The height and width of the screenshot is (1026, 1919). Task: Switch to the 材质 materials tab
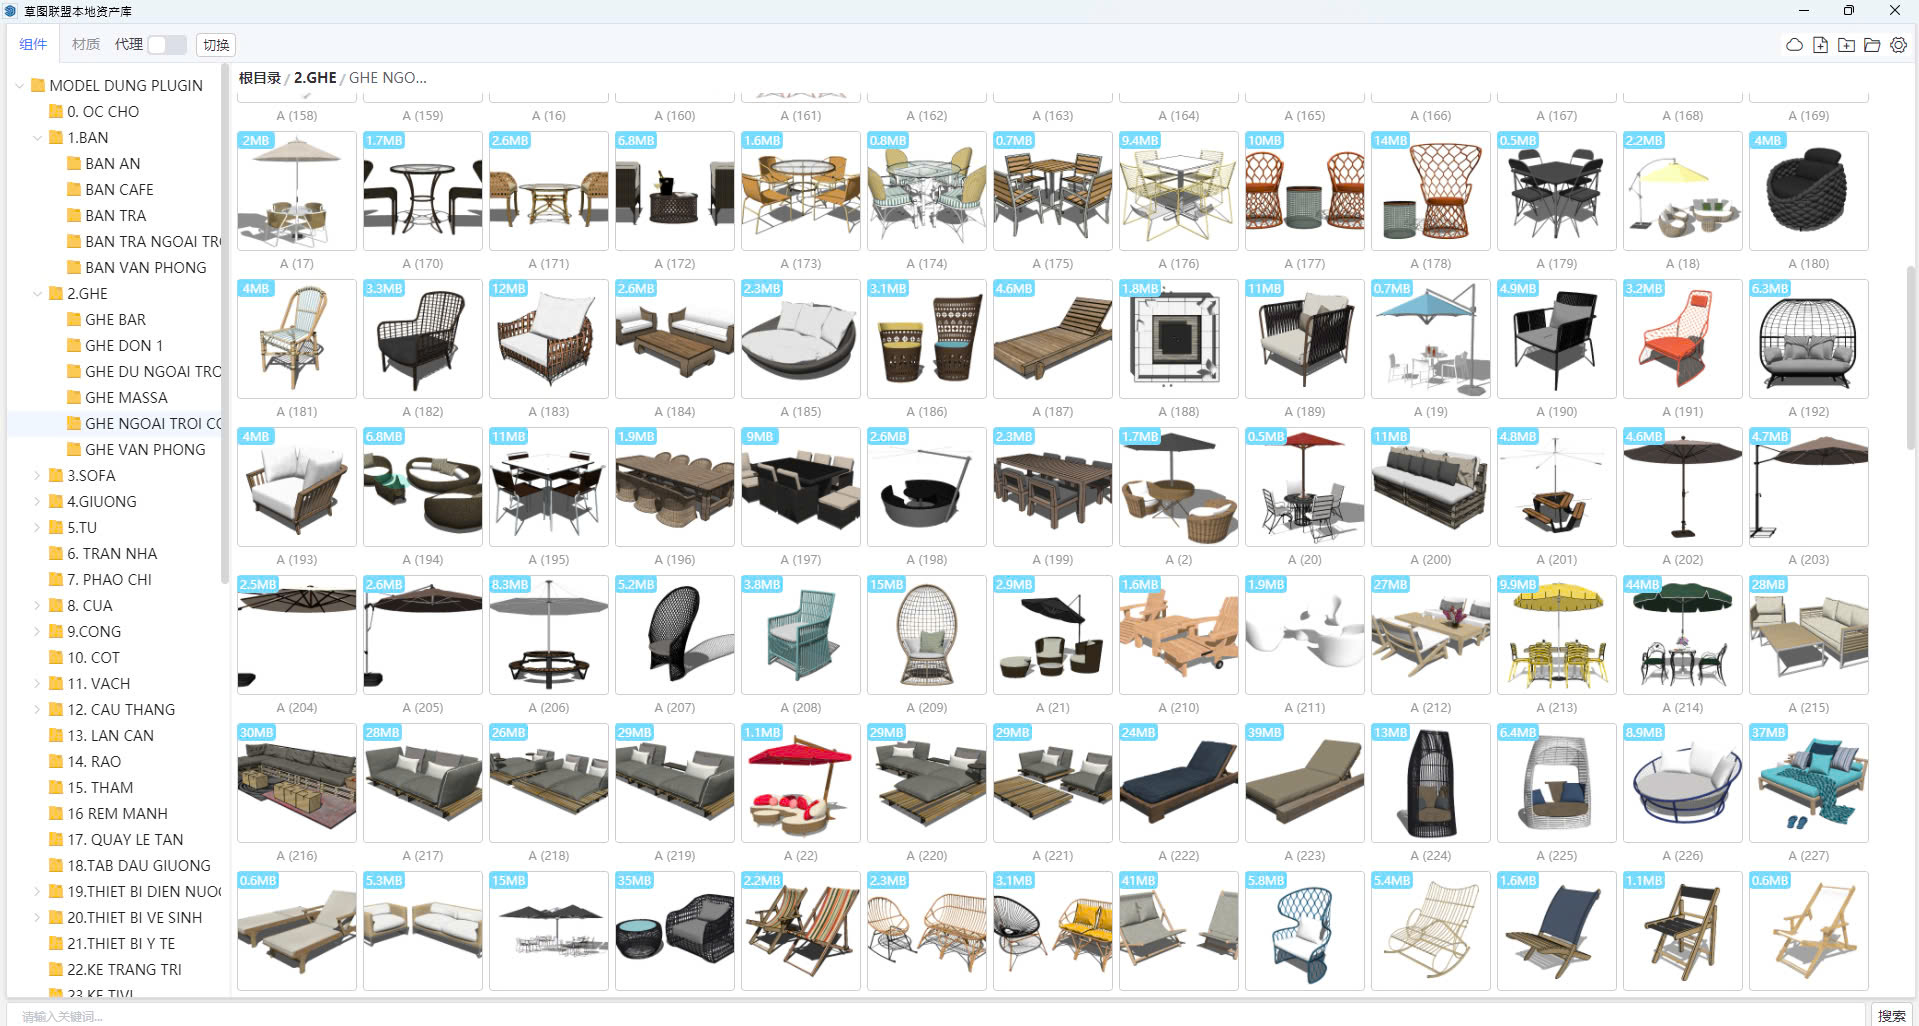click(x=86, y=45)
